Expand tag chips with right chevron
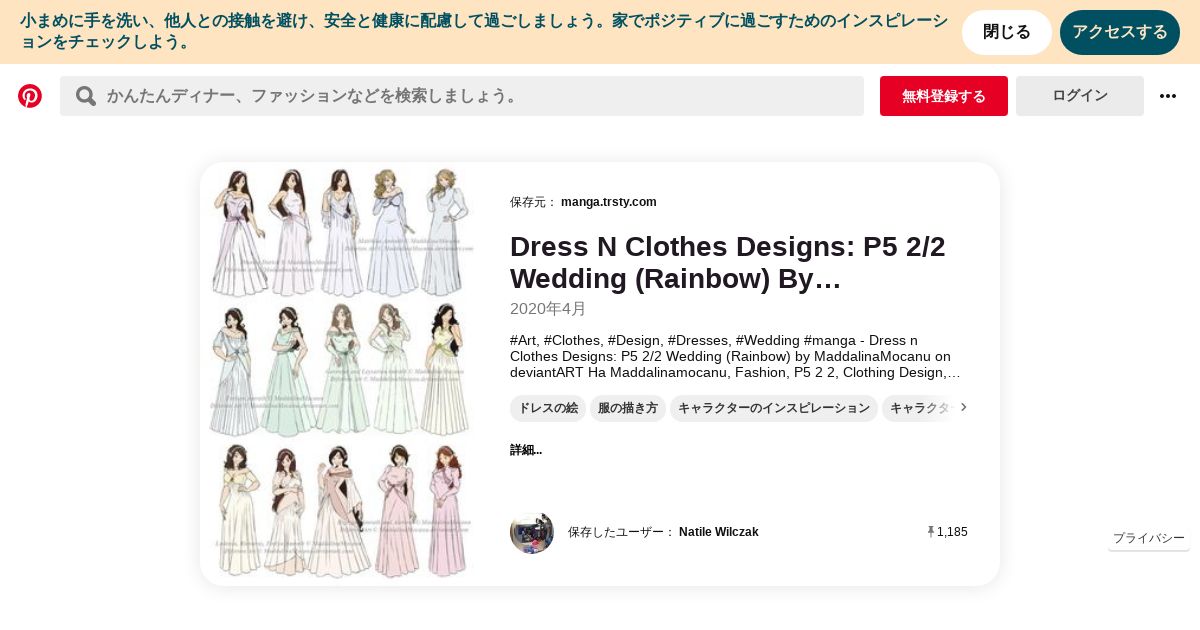Image resolution: width=1200 pixels, height=630 pixels. [964, 408]
